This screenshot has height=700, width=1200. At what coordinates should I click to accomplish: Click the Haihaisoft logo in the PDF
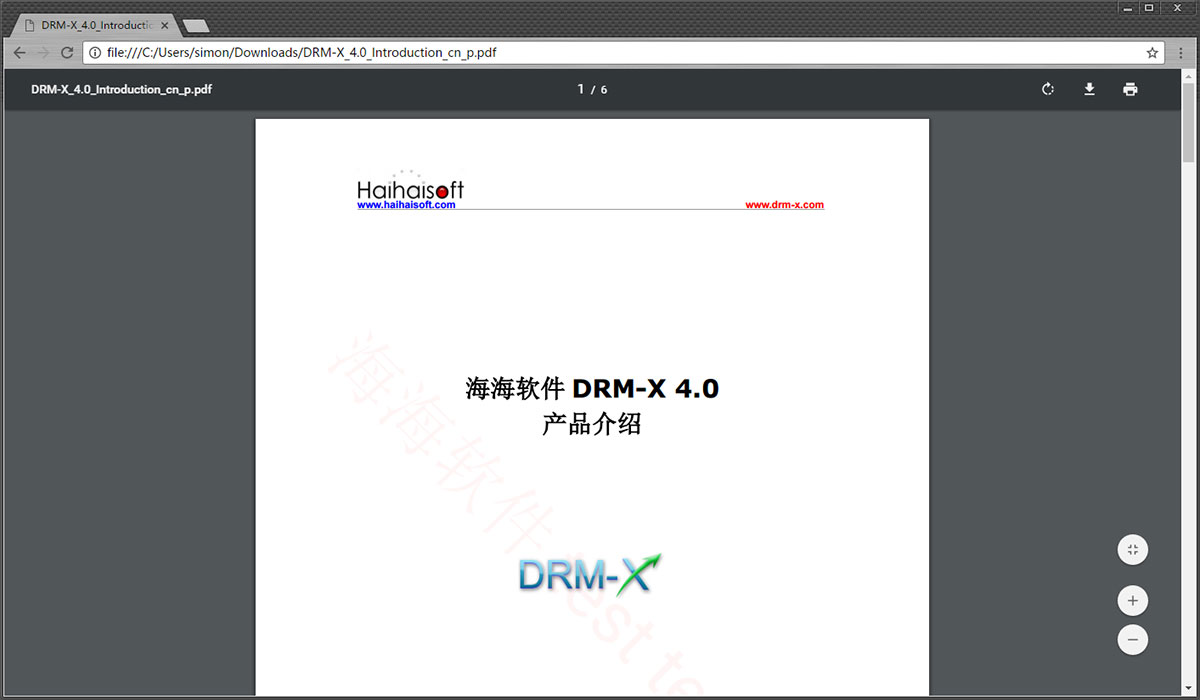[x=410, y=186]
